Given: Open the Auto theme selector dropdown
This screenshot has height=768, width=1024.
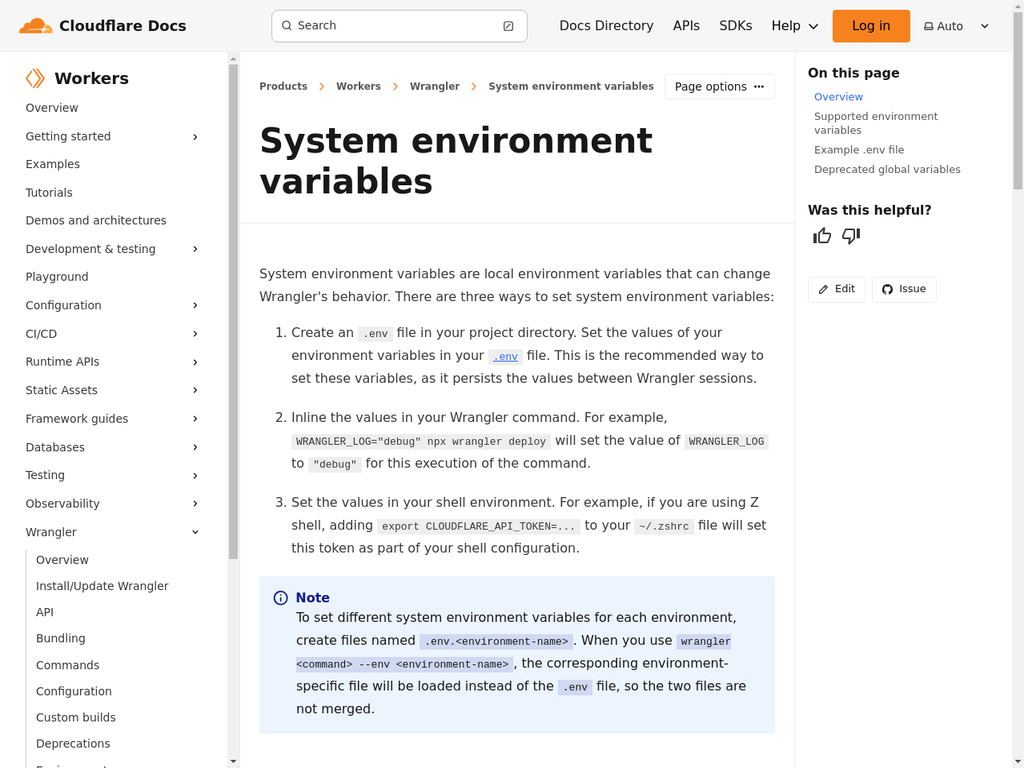Looking at the screenshot, I should point(957,26).
